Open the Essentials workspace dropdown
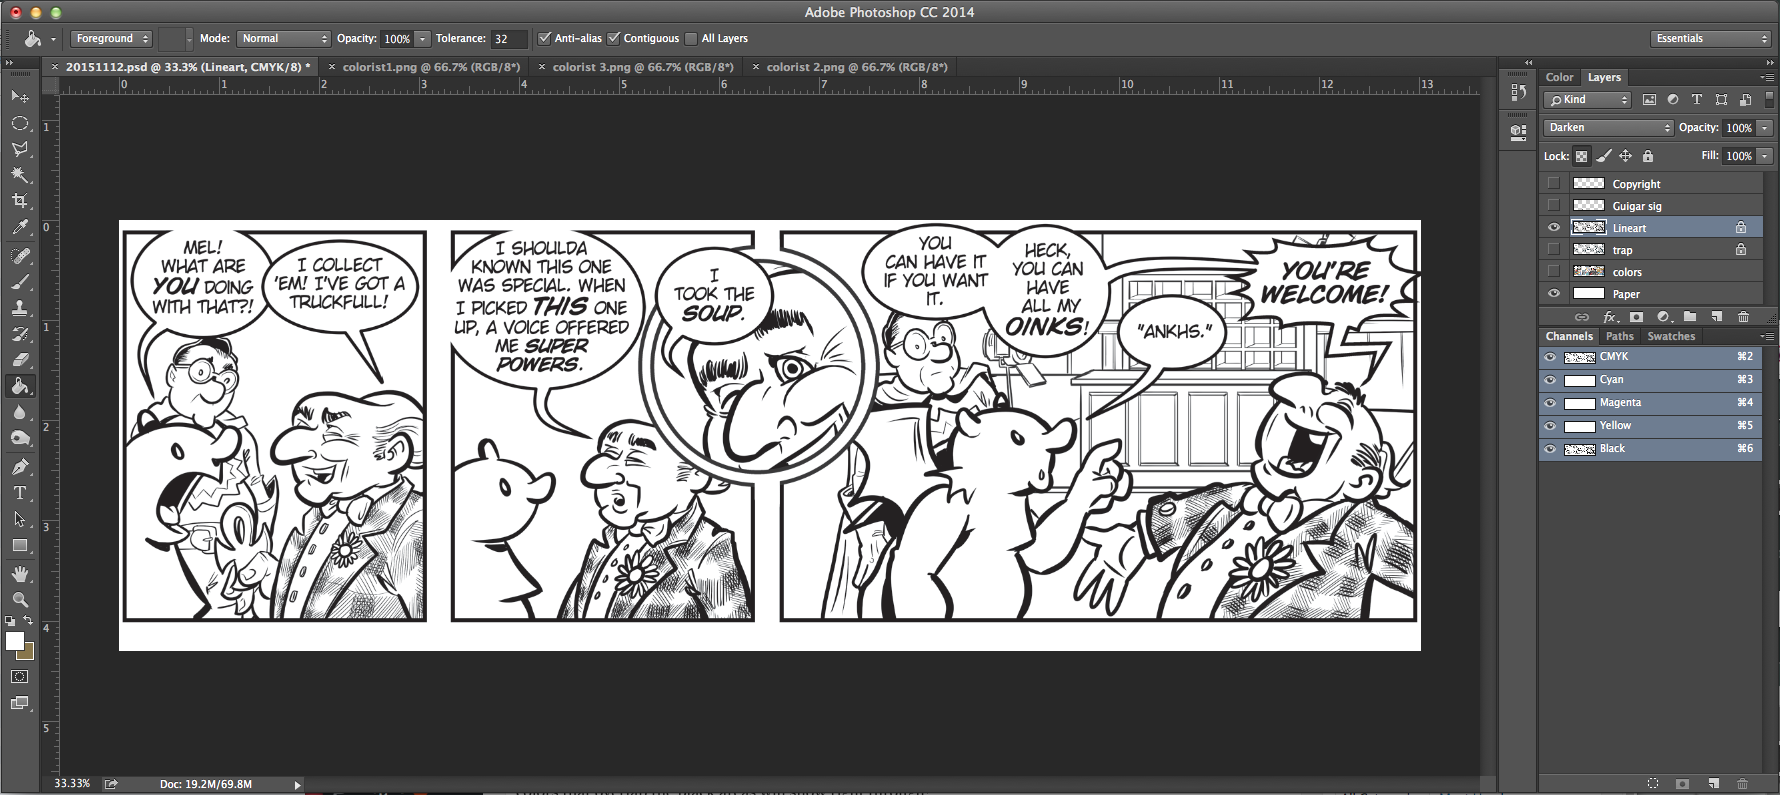Viewport: 1780px width, 795px height. [x=1711, y=39]
